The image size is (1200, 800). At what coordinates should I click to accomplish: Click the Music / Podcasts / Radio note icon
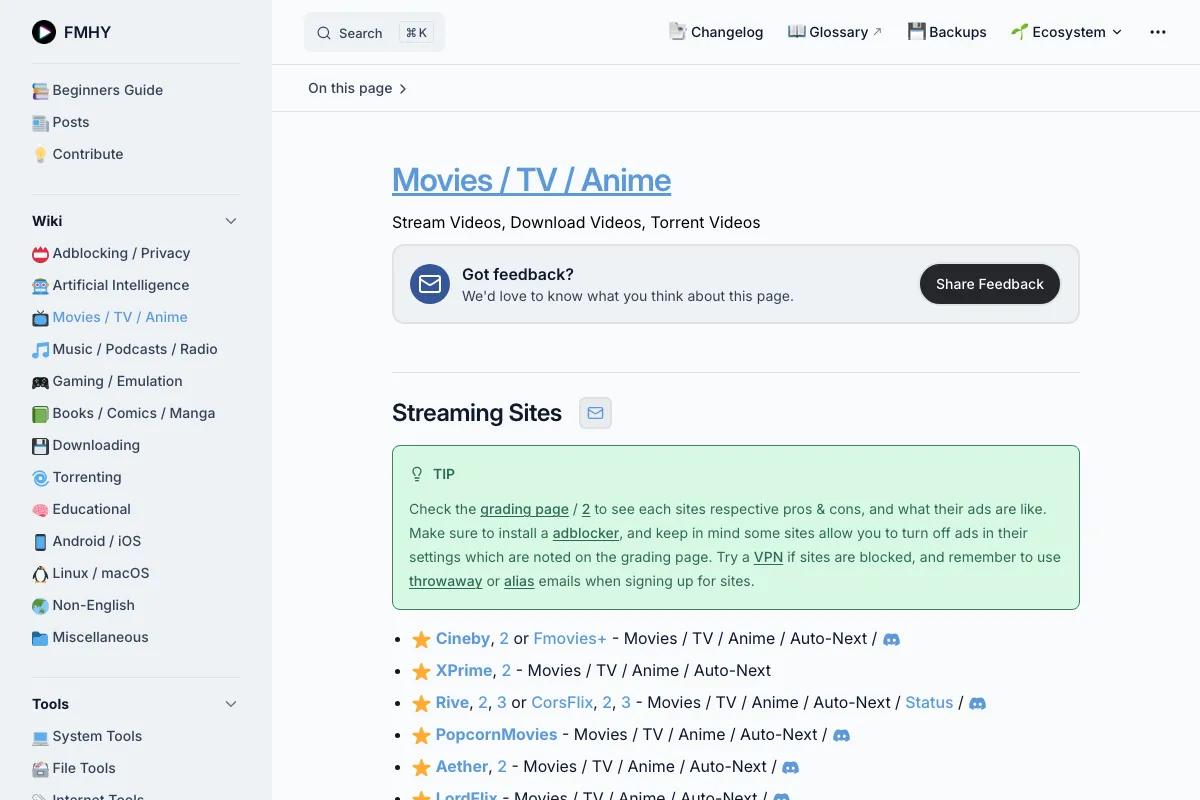(40, 350)
